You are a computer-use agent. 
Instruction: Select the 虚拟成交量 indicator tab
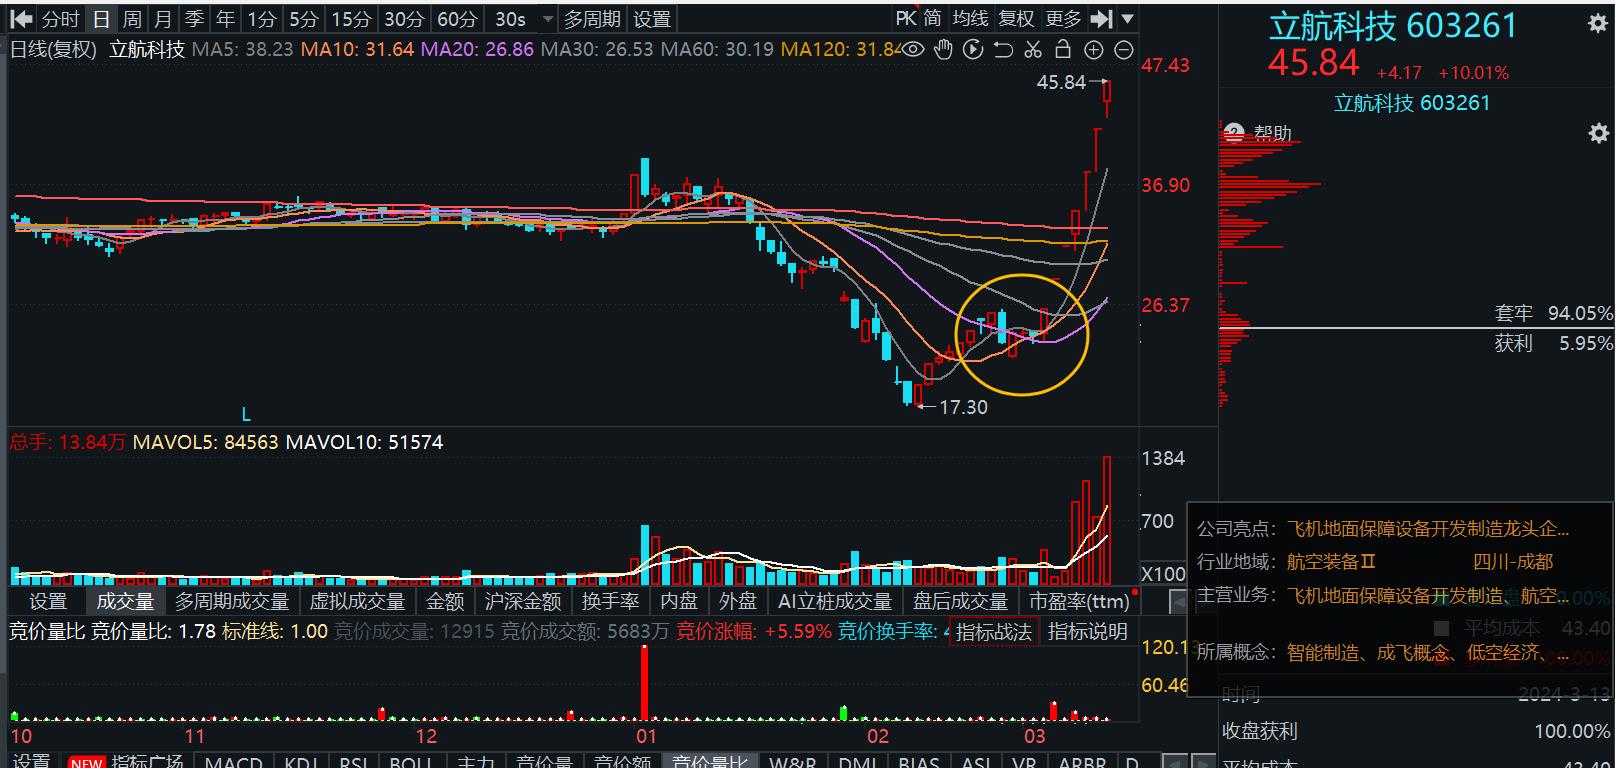click(x=357, y=601)
